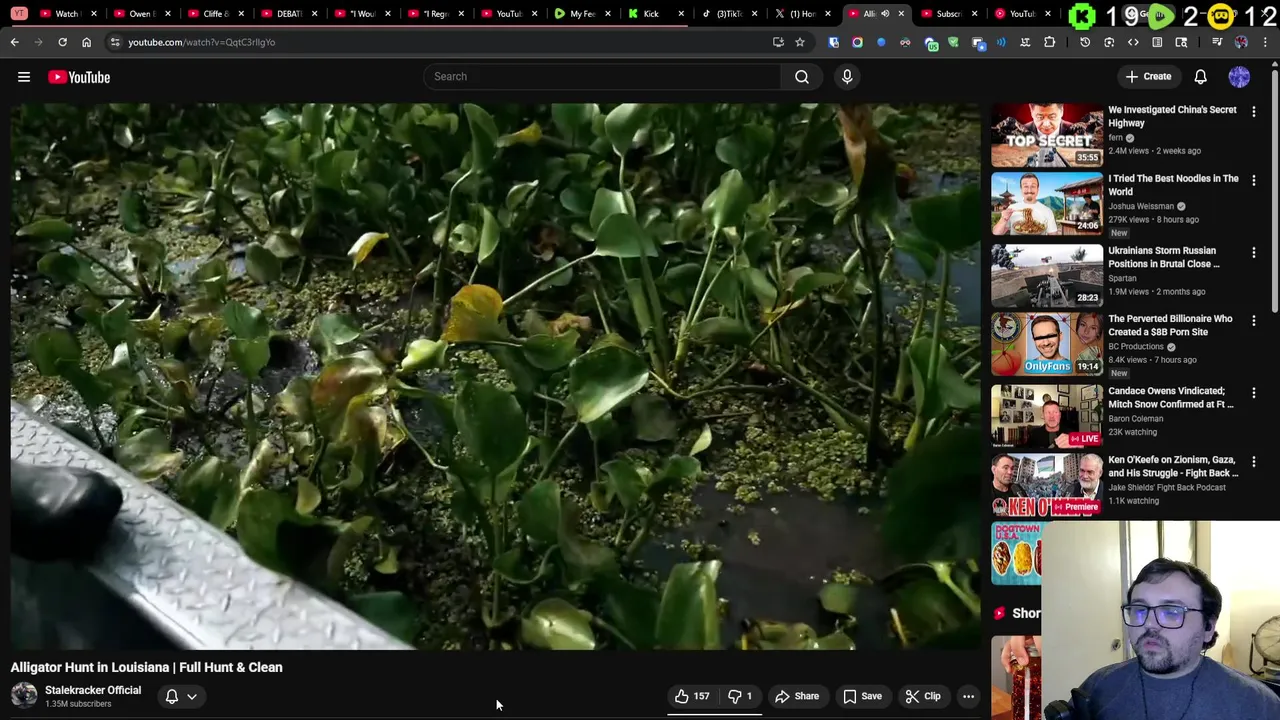Click the Alligator Hunt in Louisiana title
The image size is (1280, 720).
pyautogui.click(x=147, y=667)
